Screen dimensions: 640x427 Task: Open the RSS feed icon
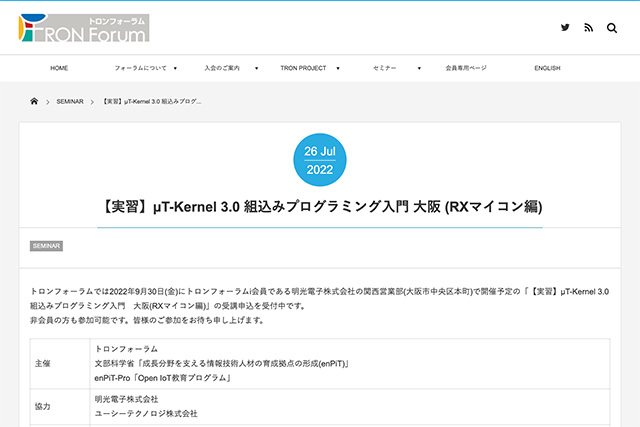pos(588,28)
